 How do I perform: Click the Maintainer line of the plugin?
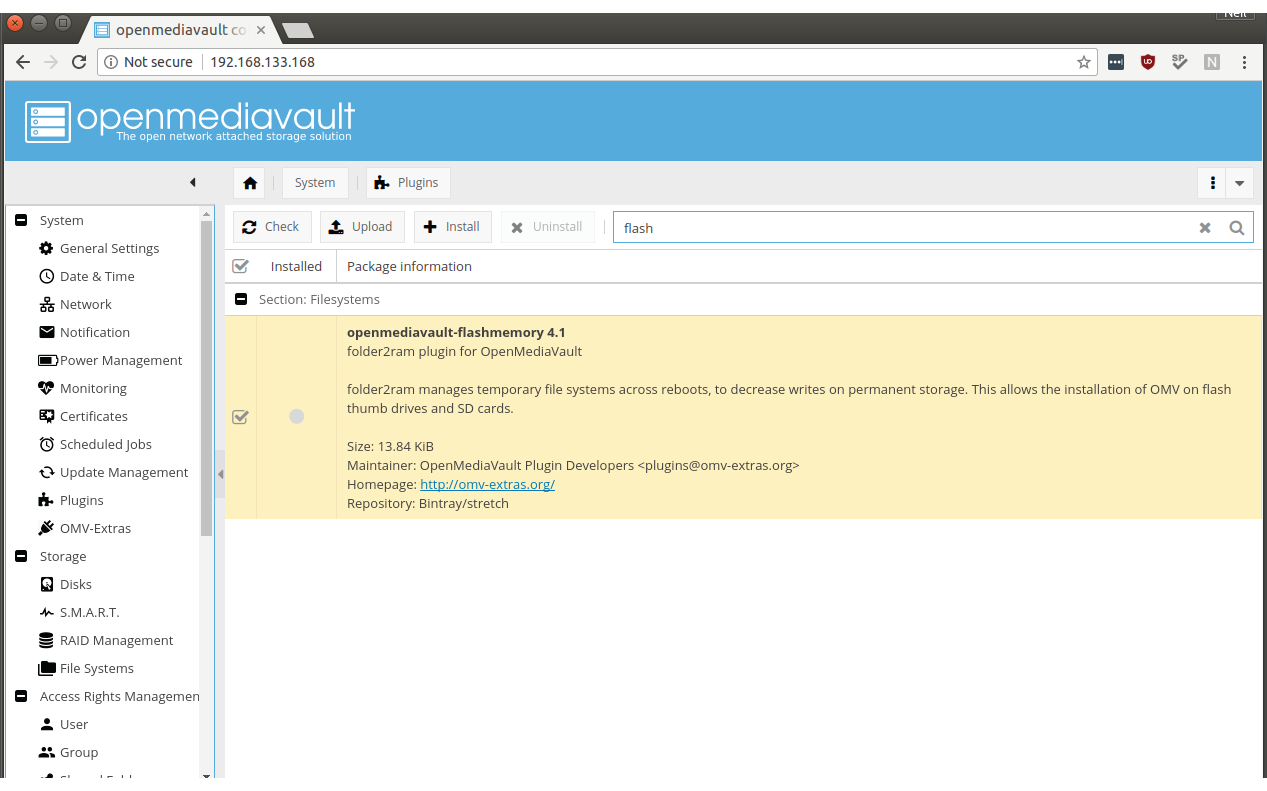click(573, 465)
